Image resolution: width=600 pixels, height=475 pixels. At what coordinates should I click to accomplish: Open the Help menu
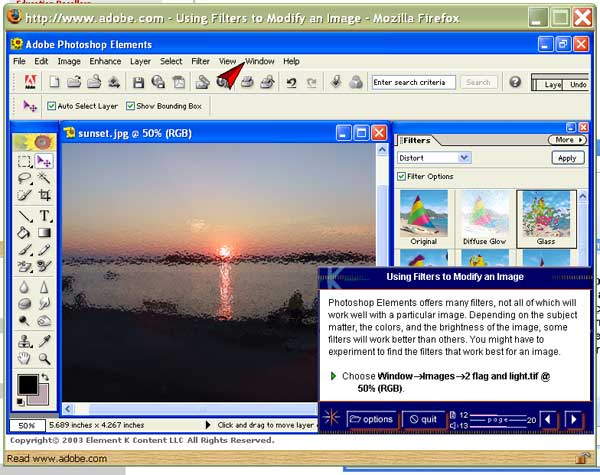[x=291, y=61]
